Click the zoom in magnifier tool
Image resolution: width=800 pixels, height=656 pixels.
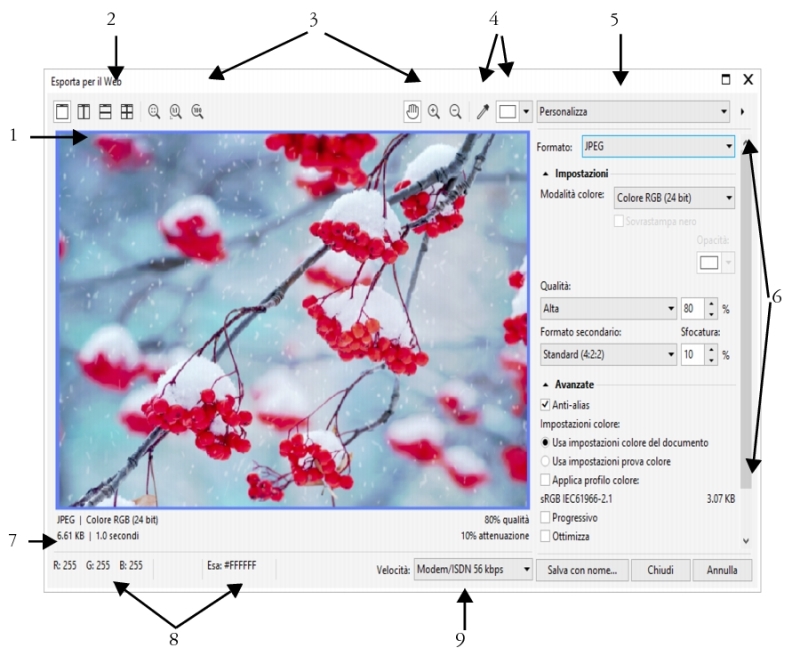coord(434,112)
